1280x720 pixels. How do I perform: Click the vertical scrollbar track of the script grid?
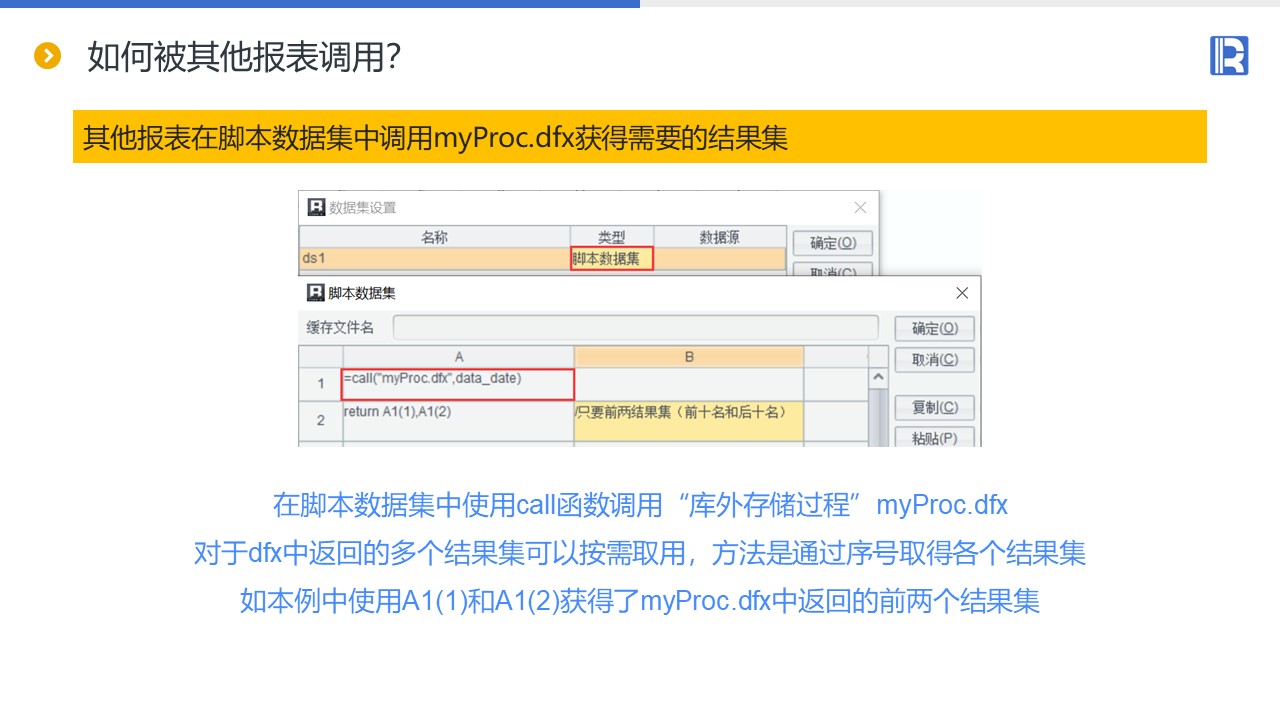878,417
